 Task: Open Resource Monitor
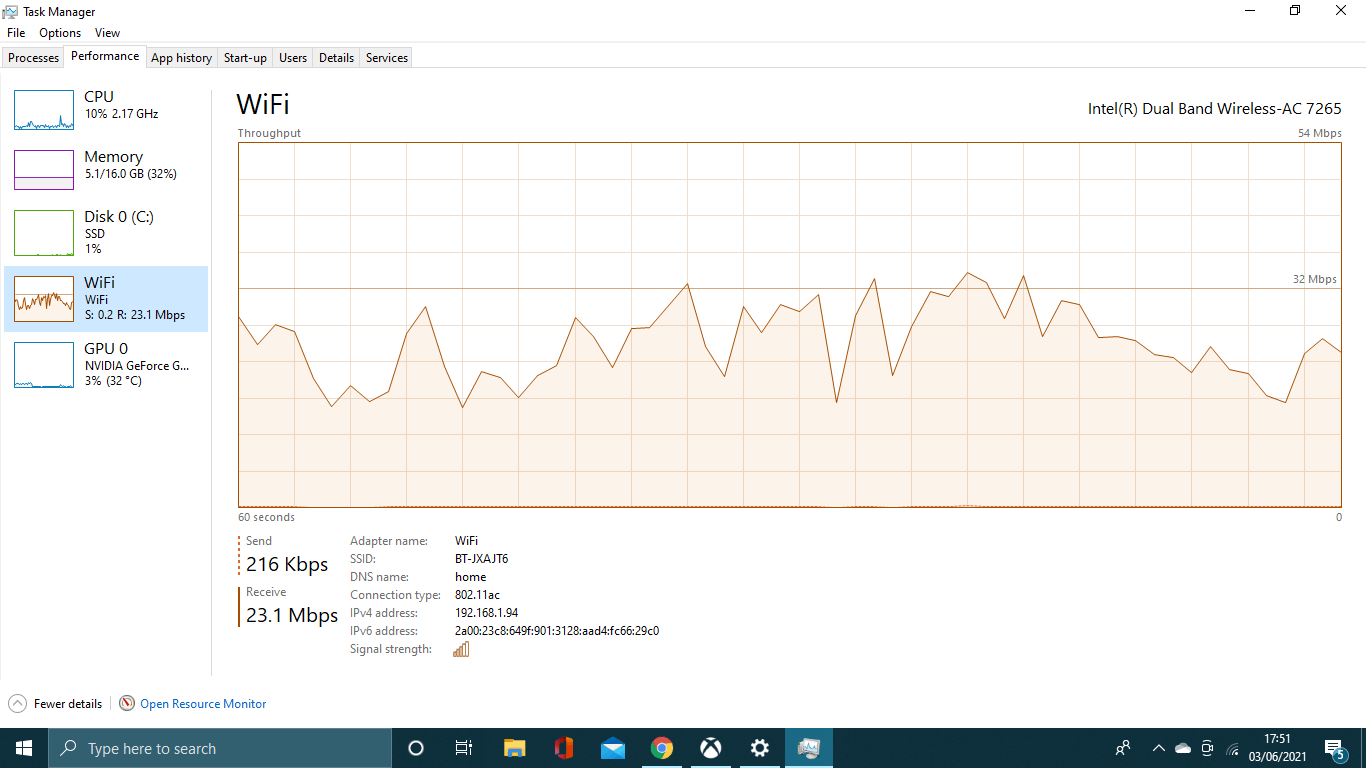[201, 703]
